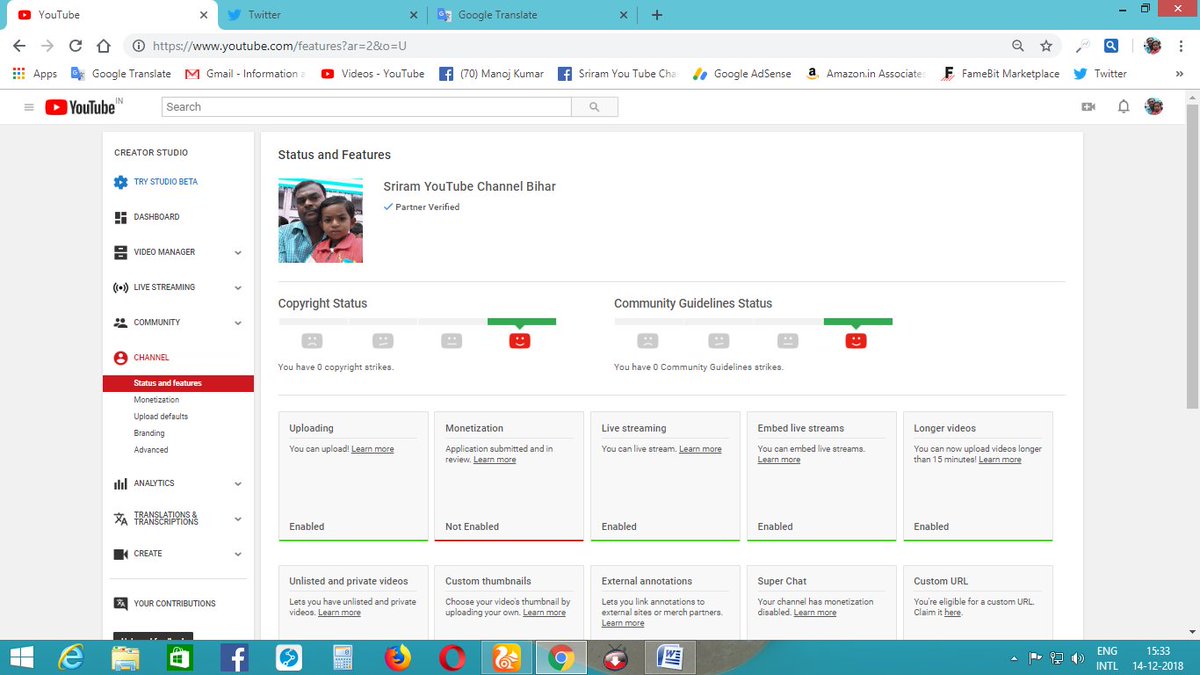The width and height of the screenshot is (1200, 675).
Task: Click the Your Contributions icon
Action: point(121,604)
